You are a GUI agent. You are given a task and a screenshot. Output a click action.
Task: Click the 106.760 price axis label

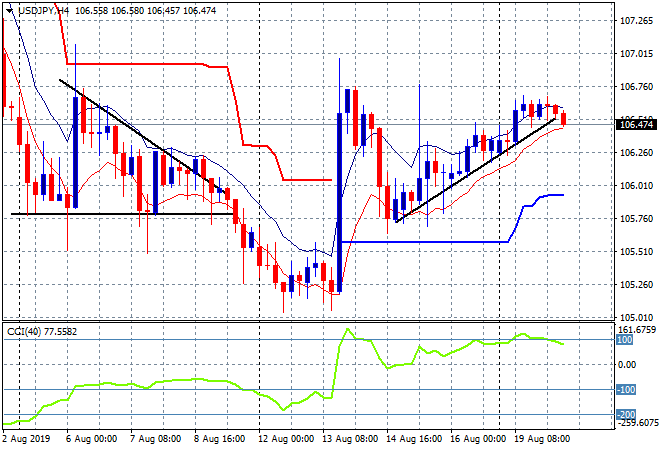[636, 87]
